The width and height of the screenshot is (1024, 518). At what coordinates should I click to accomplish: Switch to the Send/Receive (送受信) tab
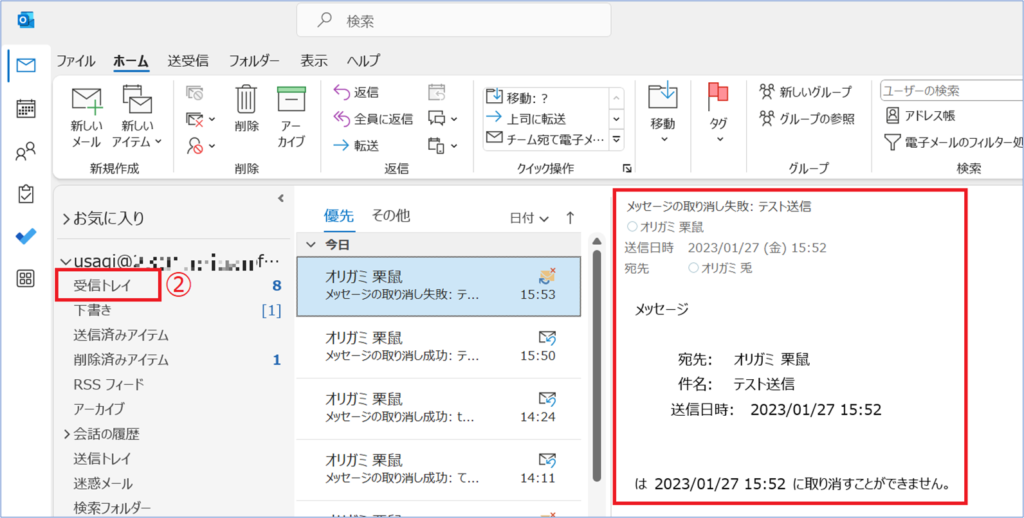coord(188,60)
